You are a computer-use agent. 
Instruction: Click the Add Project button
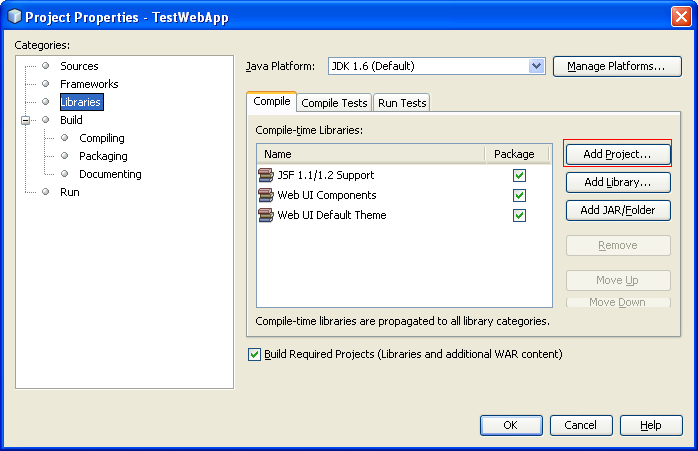point(617,154)
